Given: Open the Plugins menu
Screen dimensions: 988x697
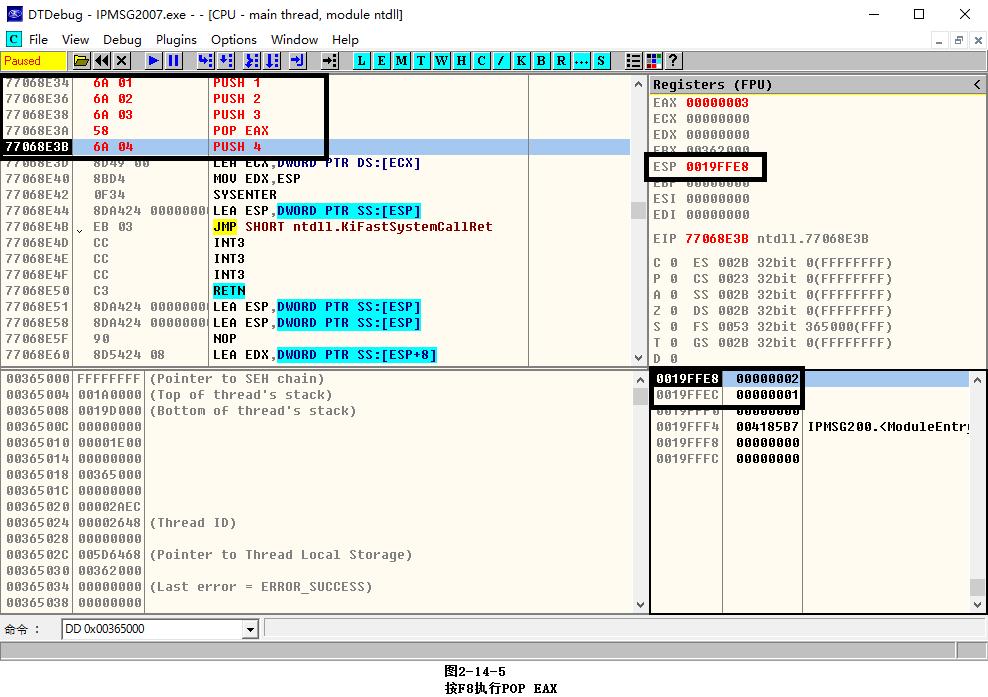Looking at the screenshot, I should pyautogui.click(x=176, y=39).
